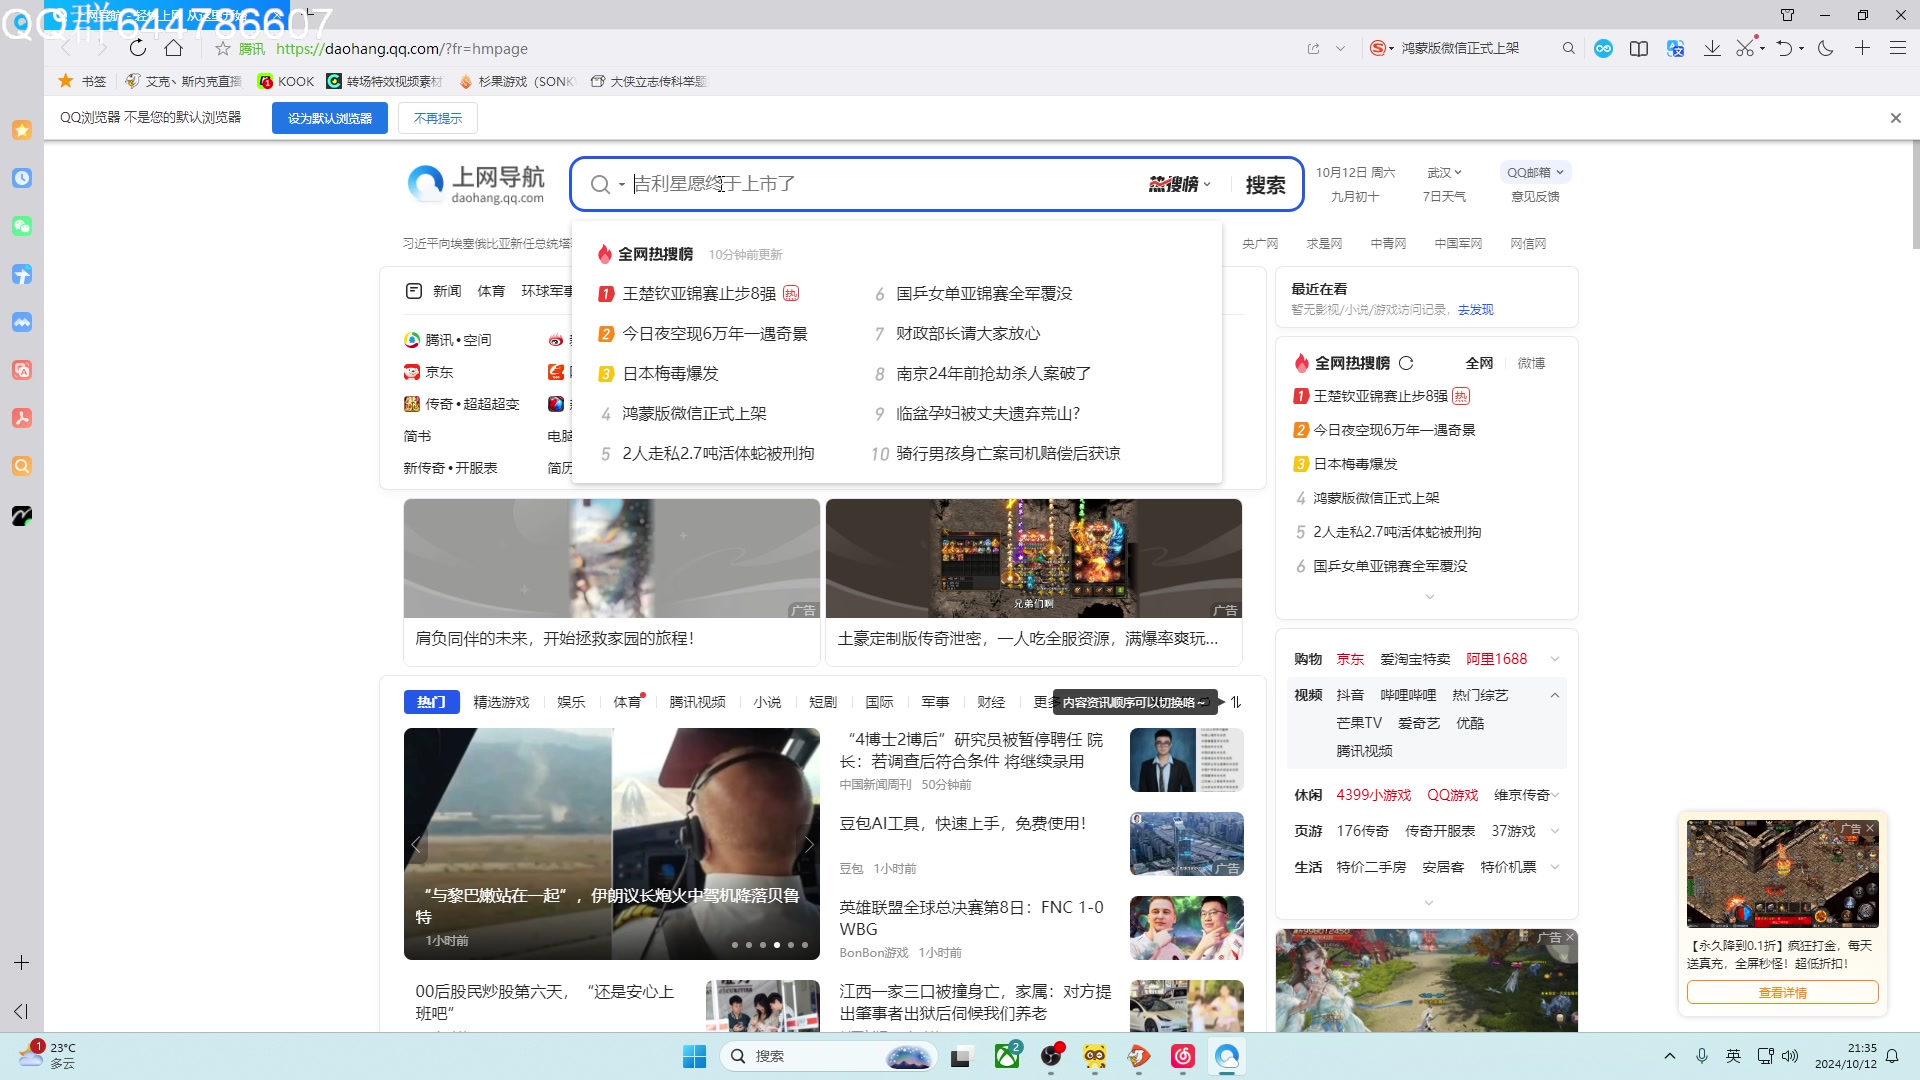Open QQ Browser icon on taskbar
The height and width of the screenshot is (1080, 1920).
point(1227,1056)
